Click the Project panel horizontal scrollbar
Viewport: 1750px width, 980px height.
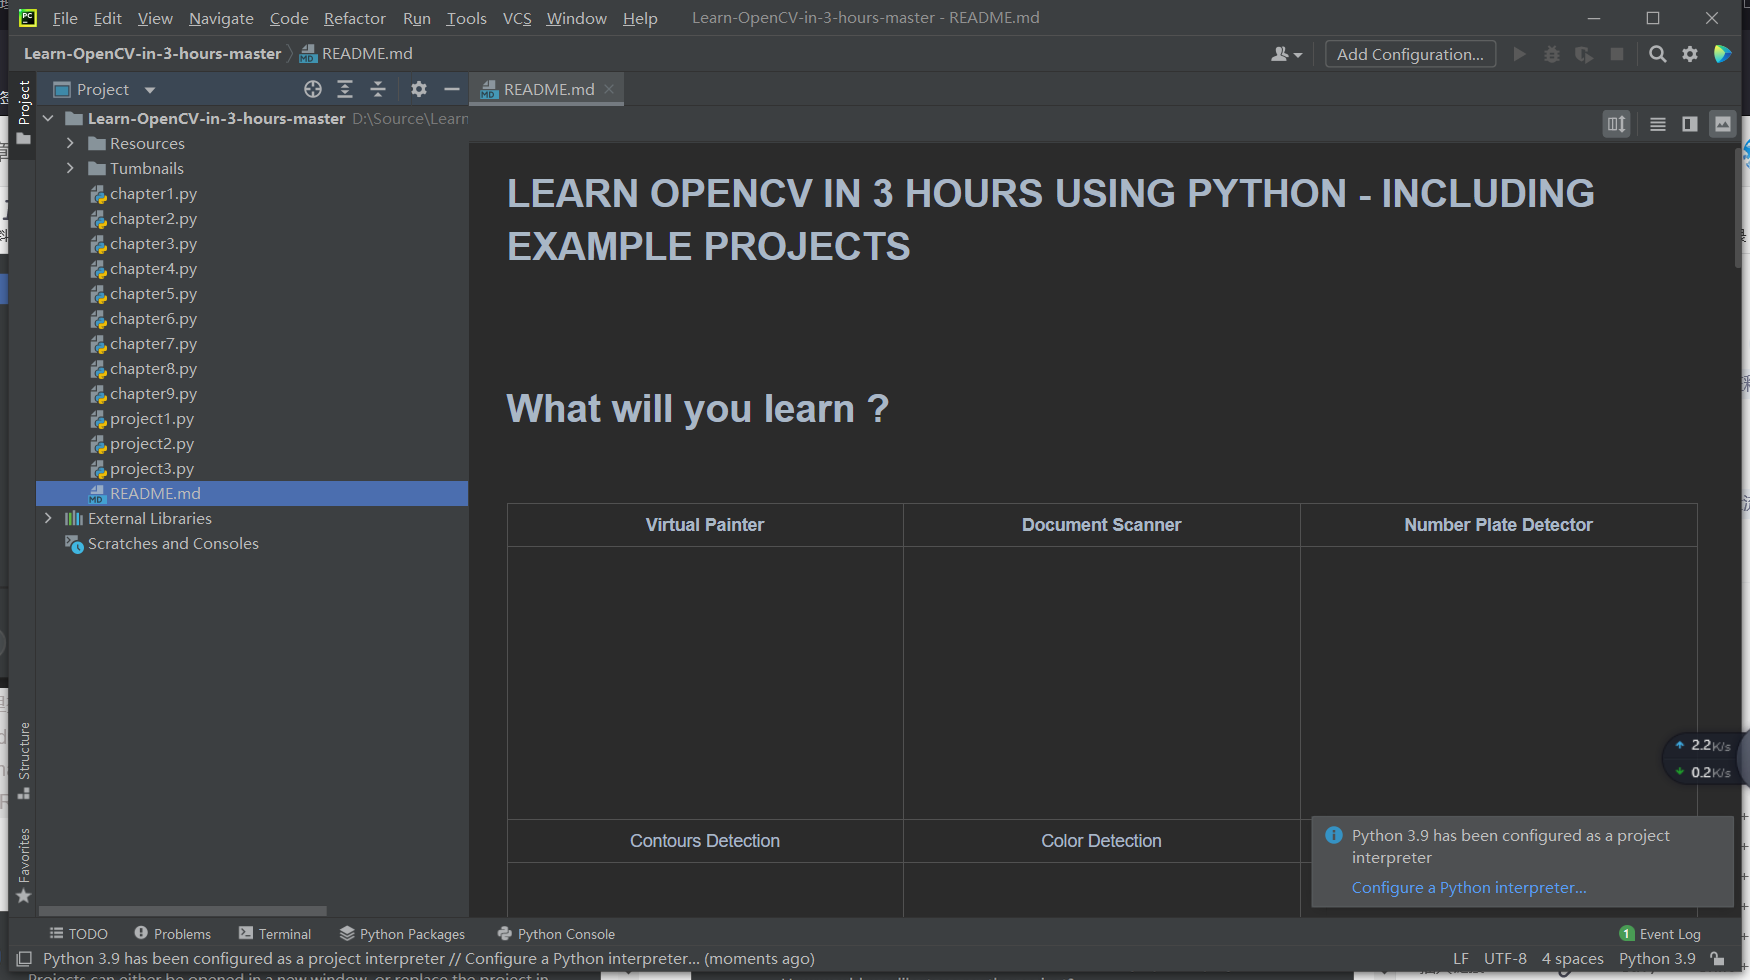click(182, 911)
